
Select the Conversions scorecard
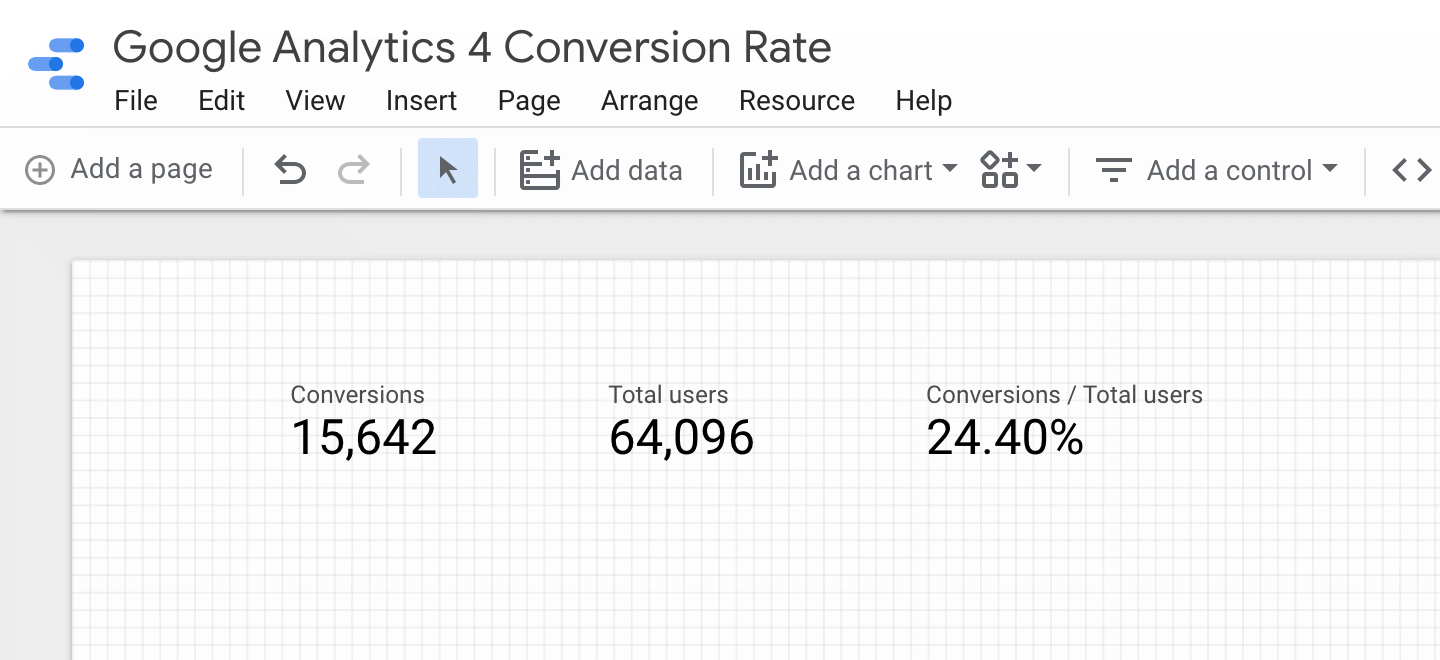361,420
